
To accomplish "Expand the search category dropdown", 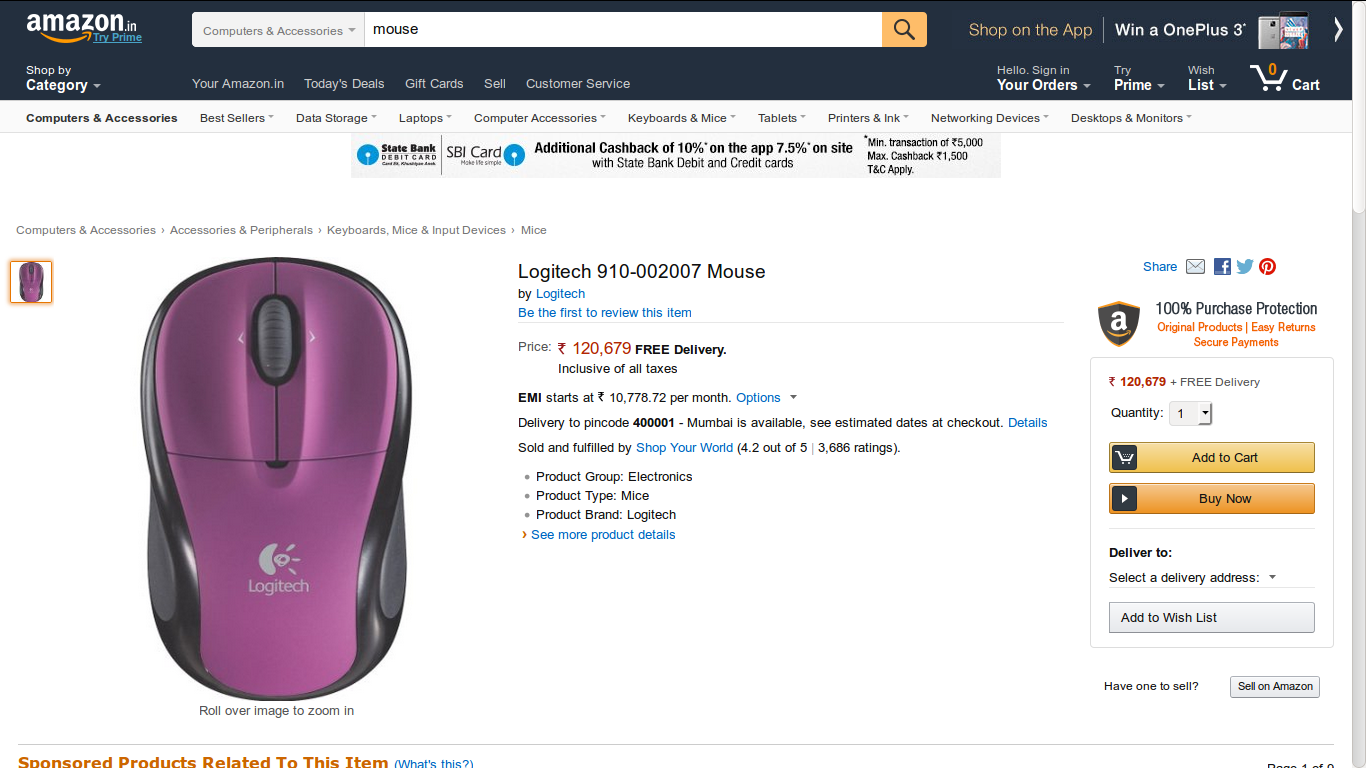I will [x=278, y=31].
